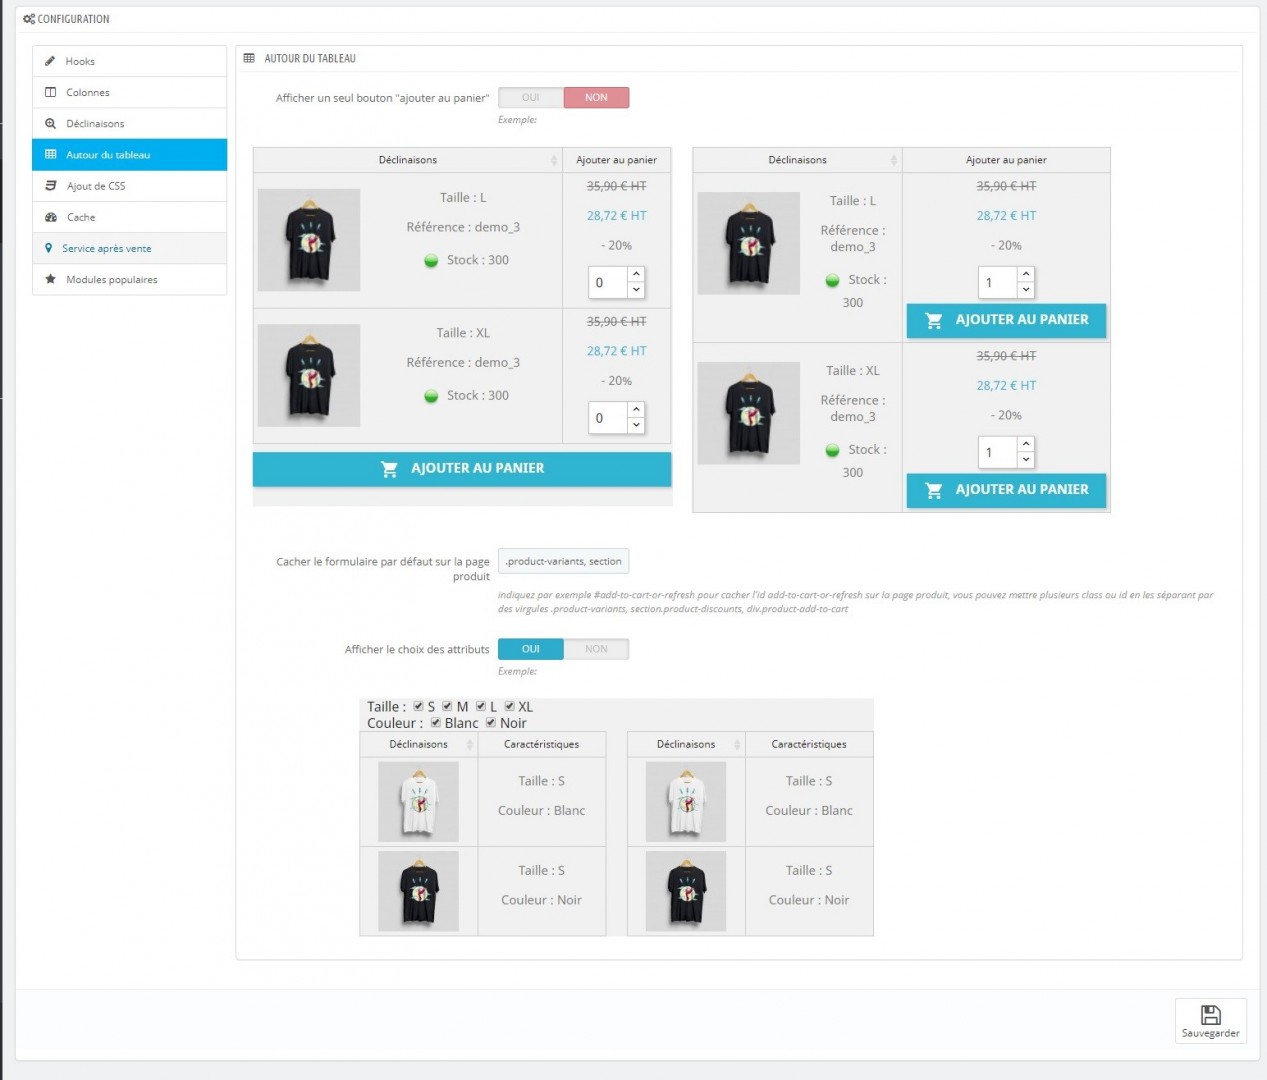Click the hide default form selector field
The image size is (1267, 1080).
564,562
